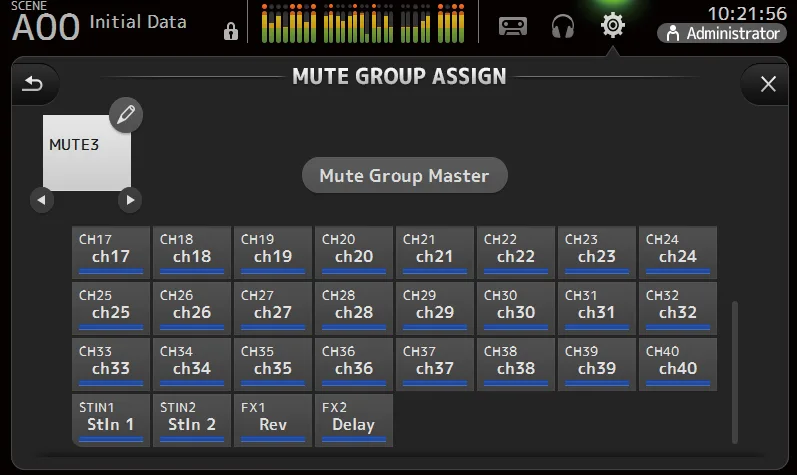Select channel CH38 for MUTE3
797x475 pixels.
pyautogui.click(x=516, y=364)
